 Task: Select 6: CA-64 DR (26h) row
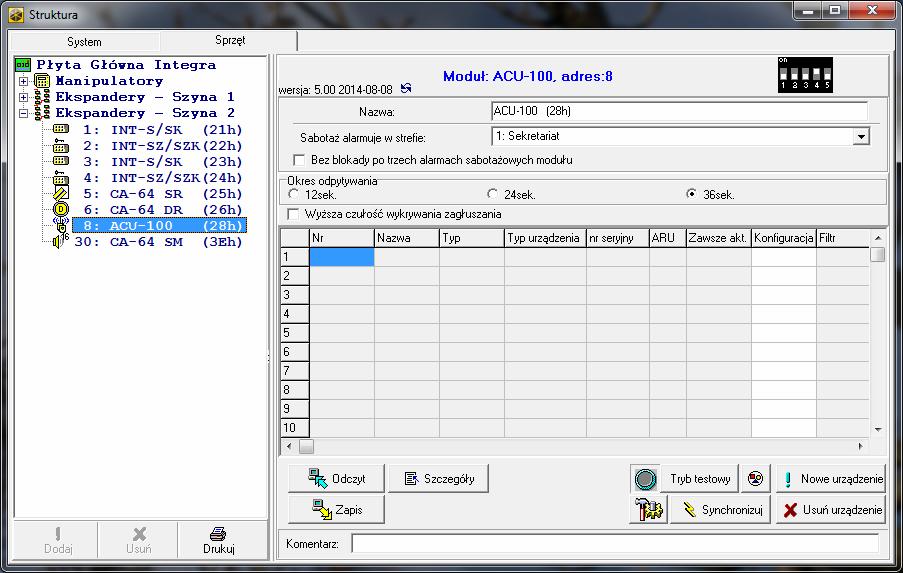pyautogui.click(x=162, y=210)
